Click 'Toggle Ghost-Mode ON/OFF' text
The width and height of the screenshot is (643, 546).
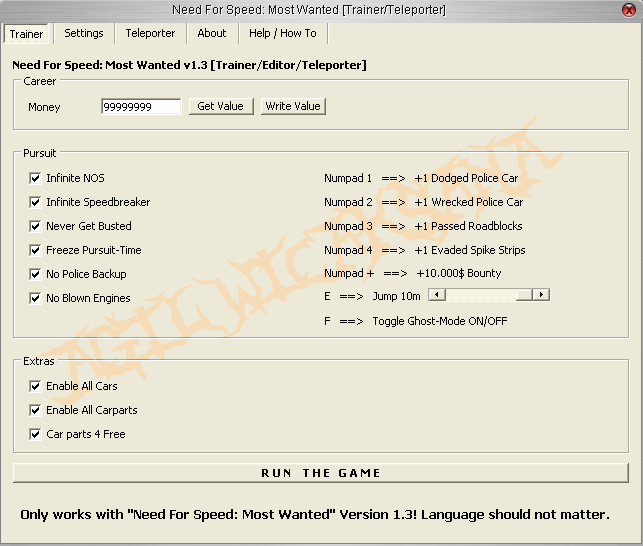click(x=440, y=321)
